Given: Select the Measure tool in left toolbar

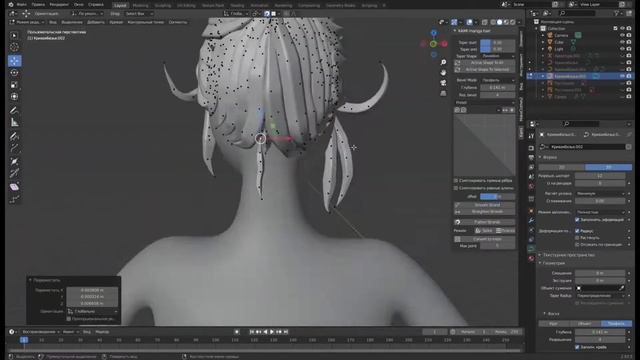Looking at the screenshot, I should click(x=14, y=122).
